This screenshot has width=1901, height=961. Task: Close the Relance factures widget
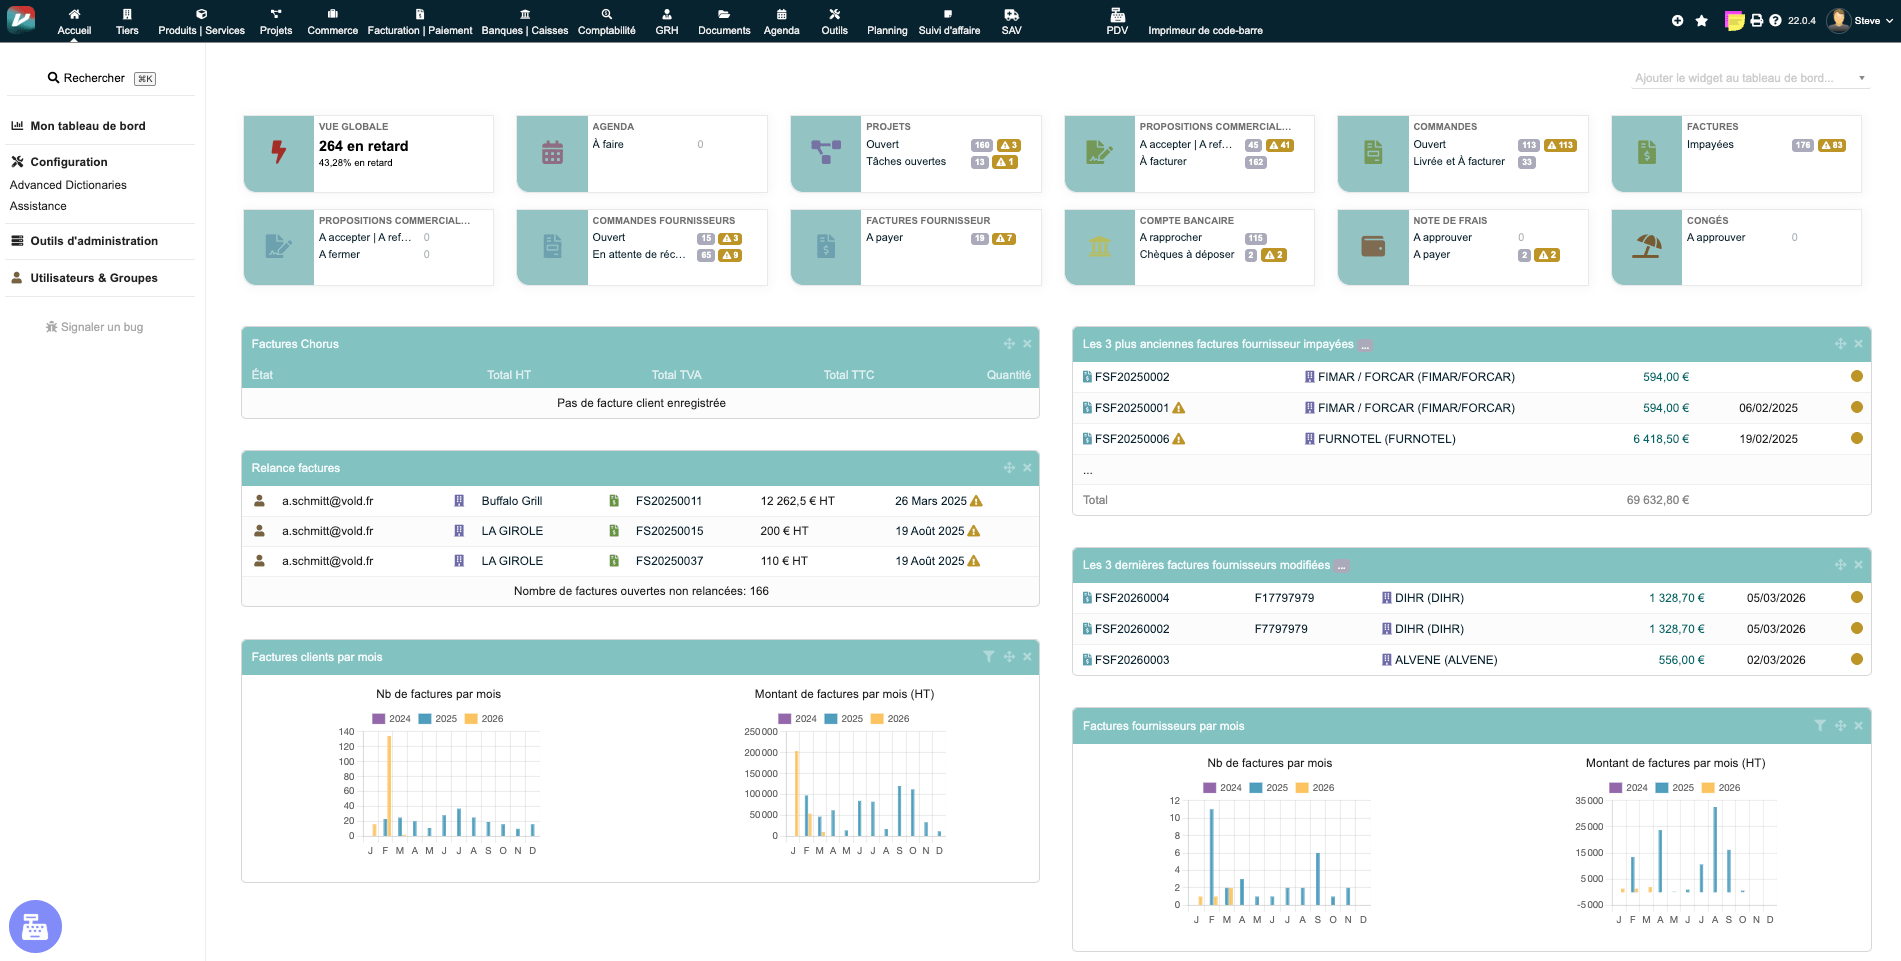[x=1027, y=468]
